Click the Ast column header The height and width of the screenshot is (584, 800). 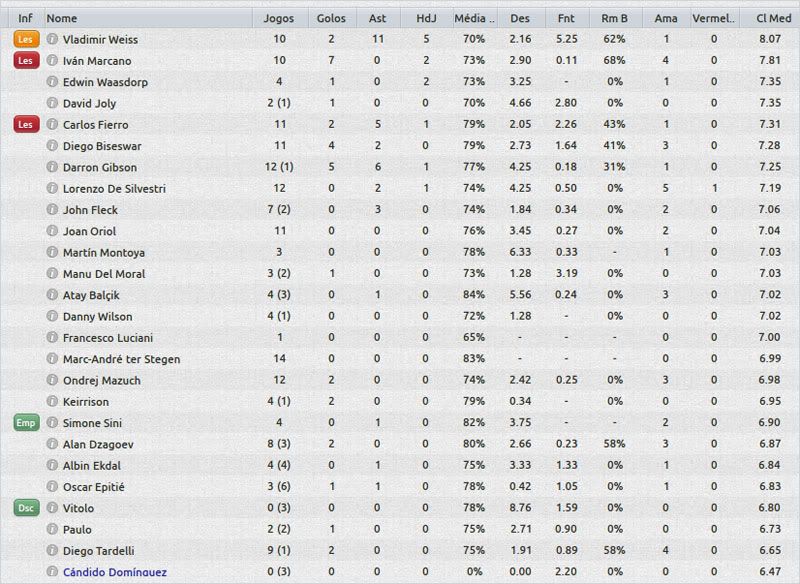click(378, 18)
